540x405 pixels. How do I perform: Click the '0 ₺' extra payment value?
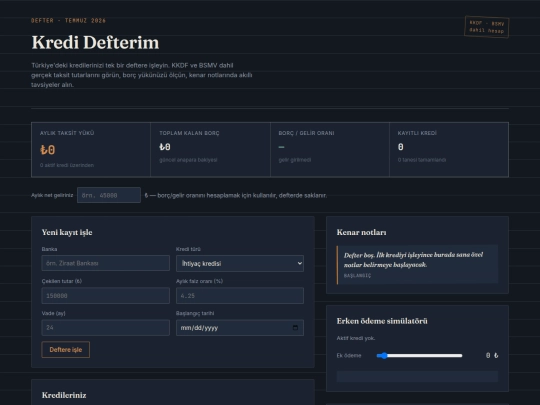pos(492,355)
